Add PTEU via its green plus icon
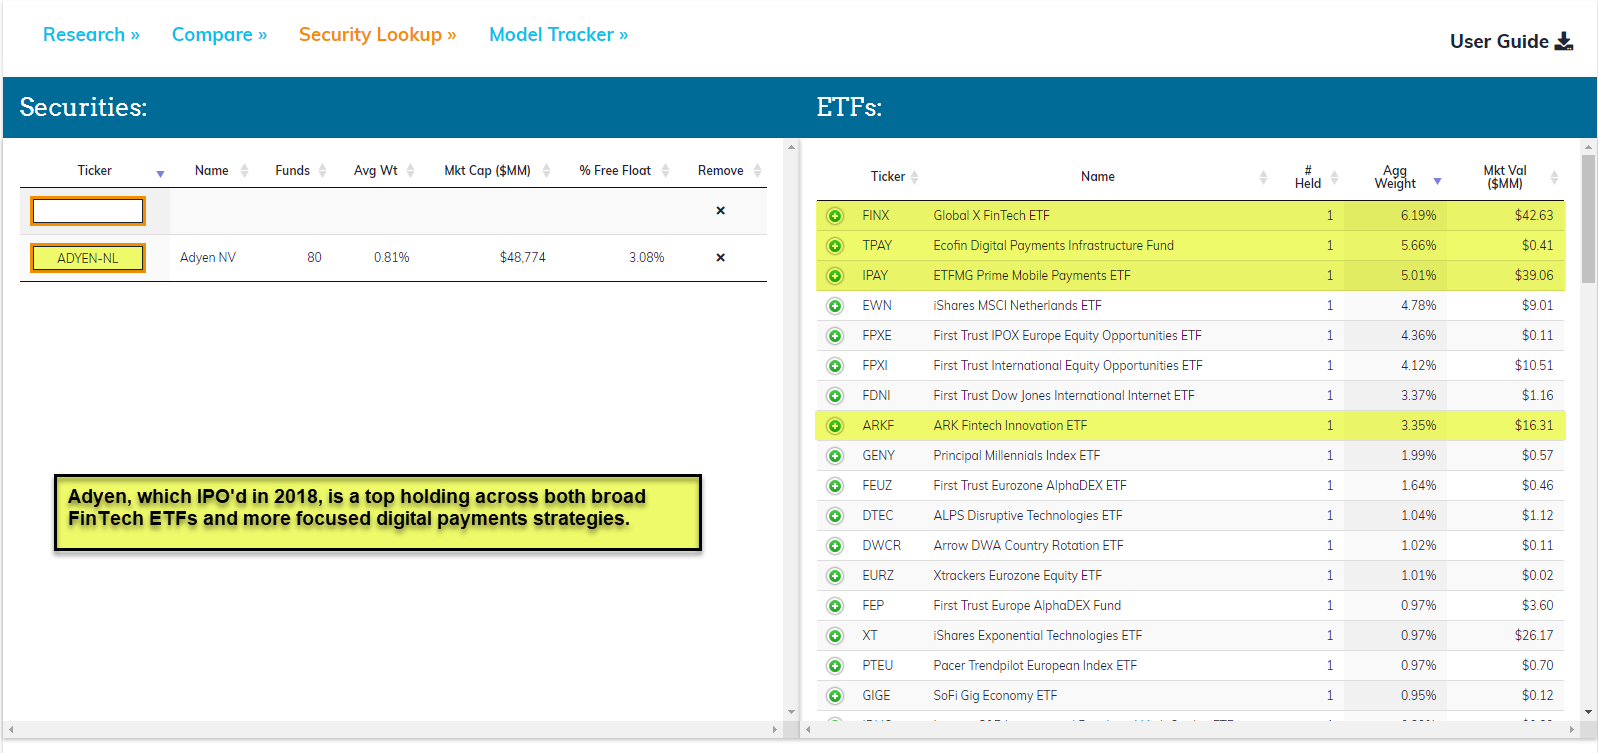 coord(835,666)
